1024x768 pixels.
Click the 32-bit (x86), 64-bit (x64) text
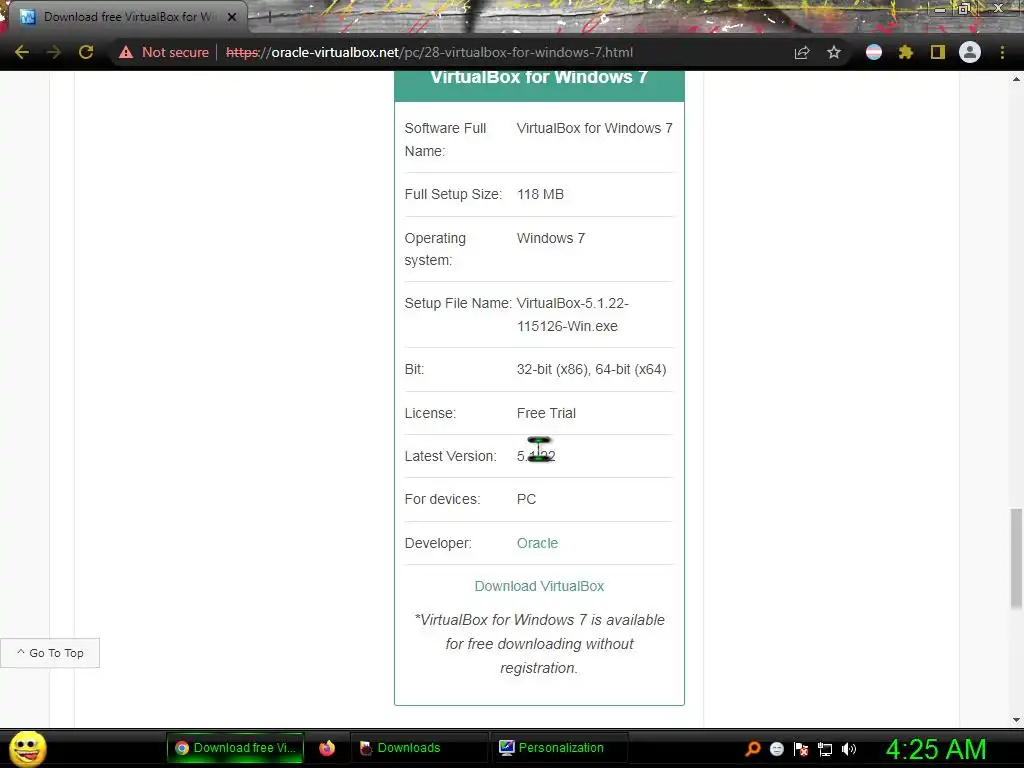pyautogui.click(x=591, y=369)
